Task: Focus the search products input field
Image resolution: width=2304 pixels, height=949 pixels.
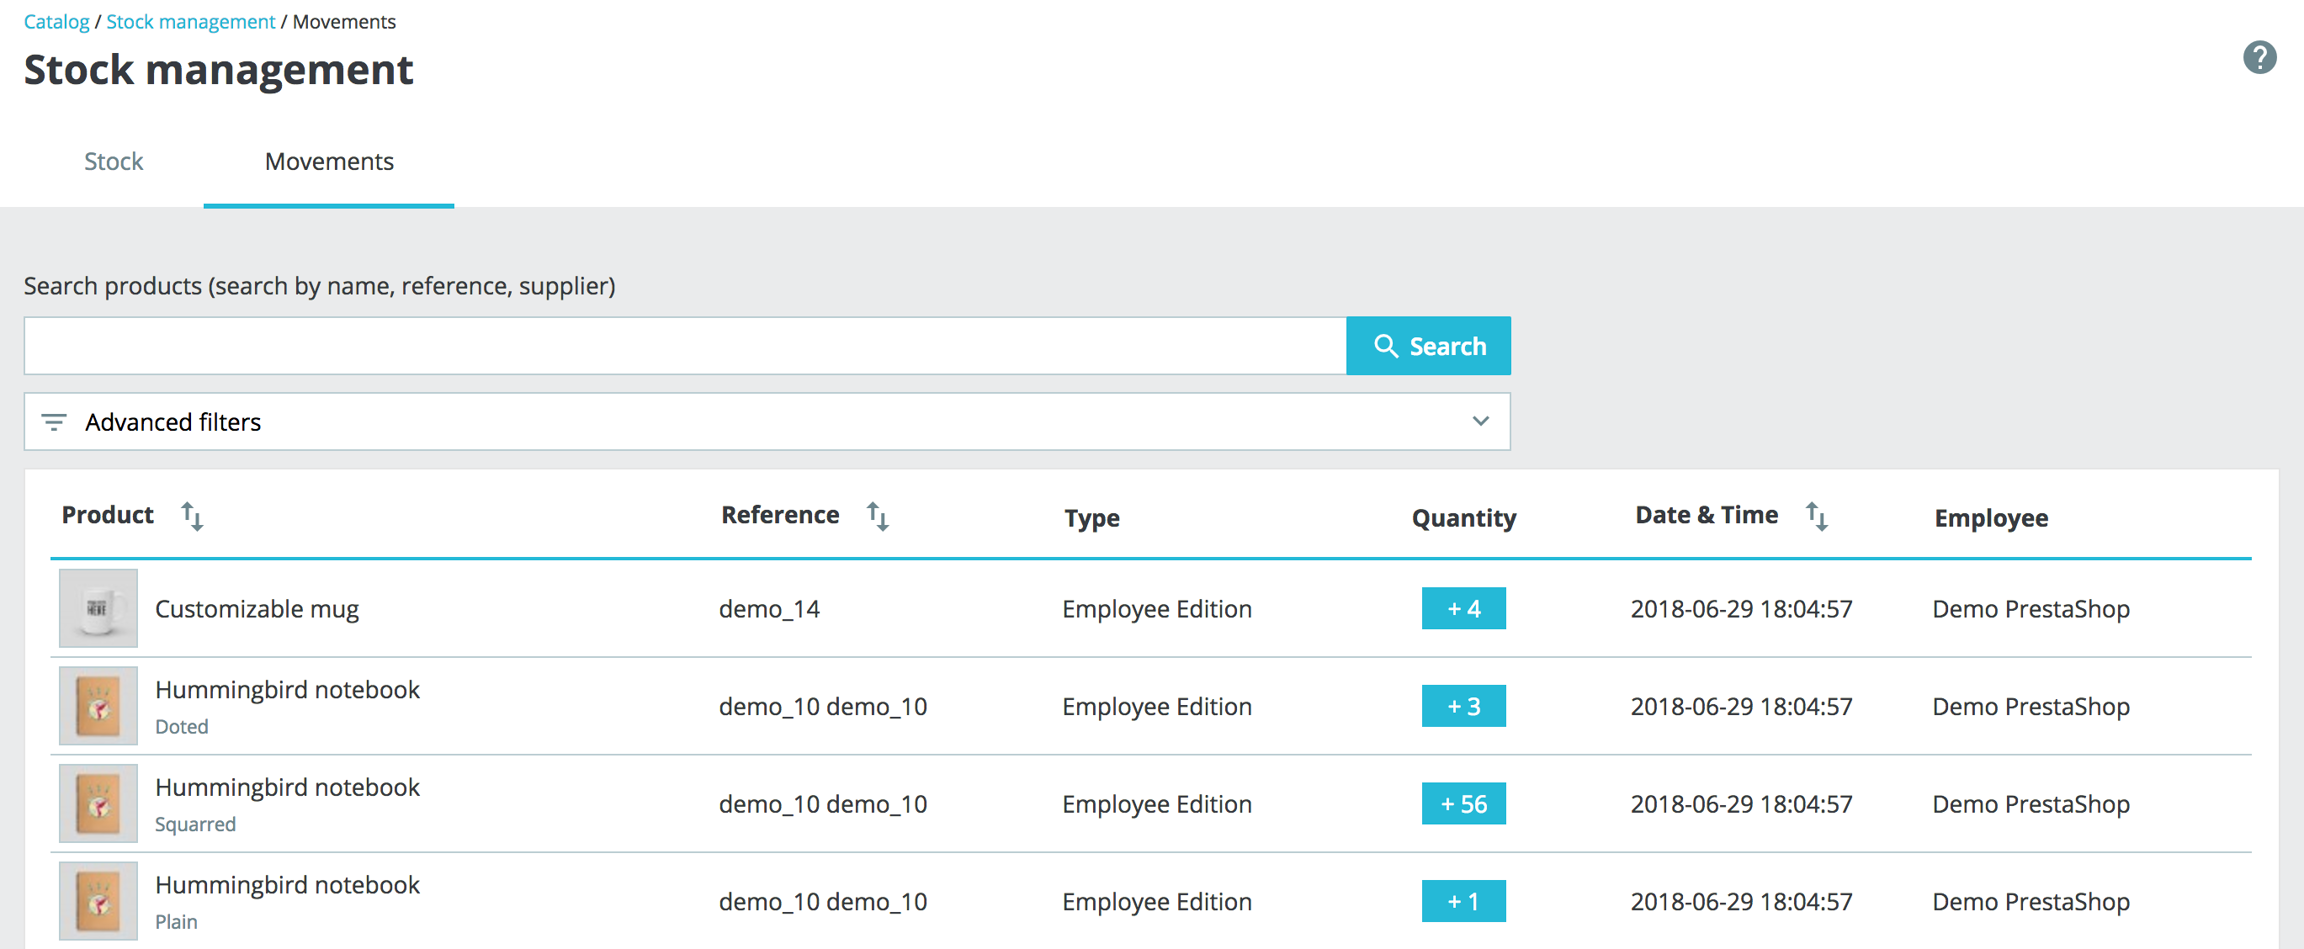Action: (x=685, y=346)
